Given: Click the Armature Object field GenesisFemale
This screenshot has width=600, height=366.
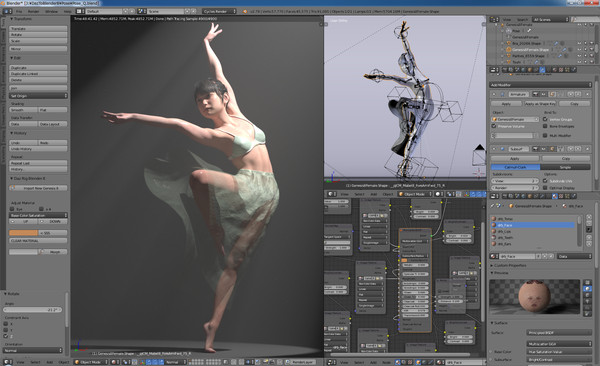Looking at the screenshot, I should [x=515, y=119].
